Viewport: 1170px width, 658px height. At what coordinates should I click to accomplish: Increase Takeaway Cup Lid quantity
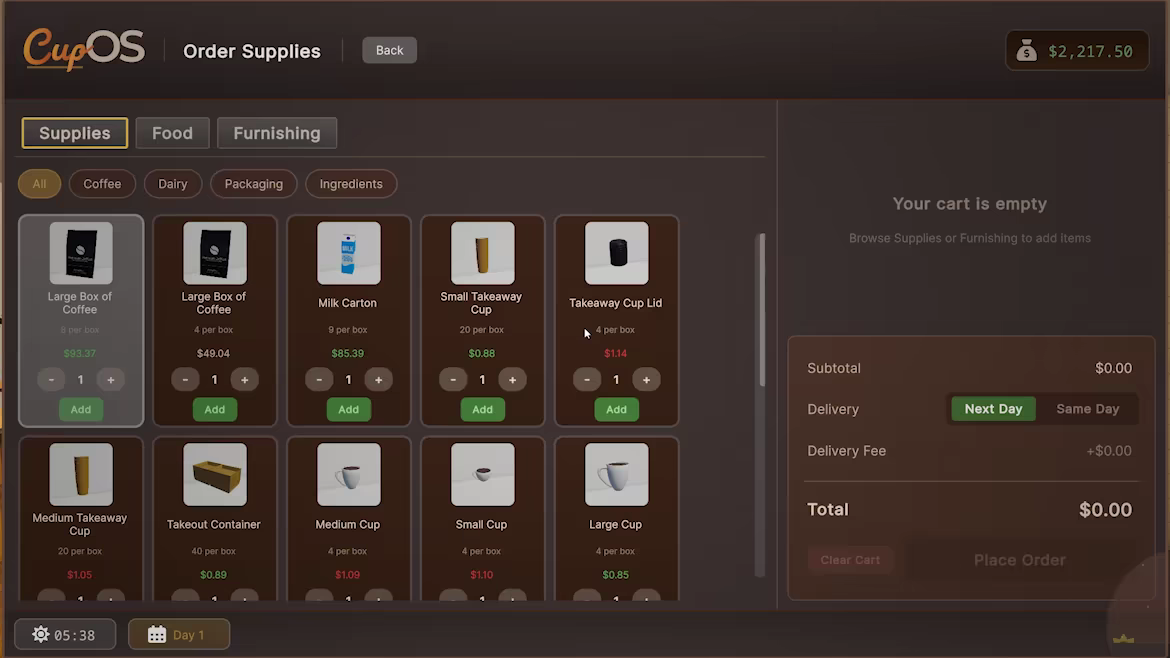[646, 380]
